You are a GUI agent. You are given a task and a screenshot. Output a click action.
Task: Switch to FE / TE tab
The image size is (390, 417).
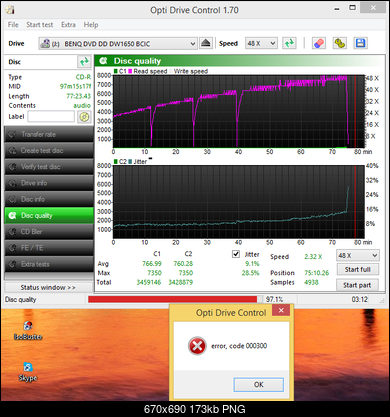[49, 248]
